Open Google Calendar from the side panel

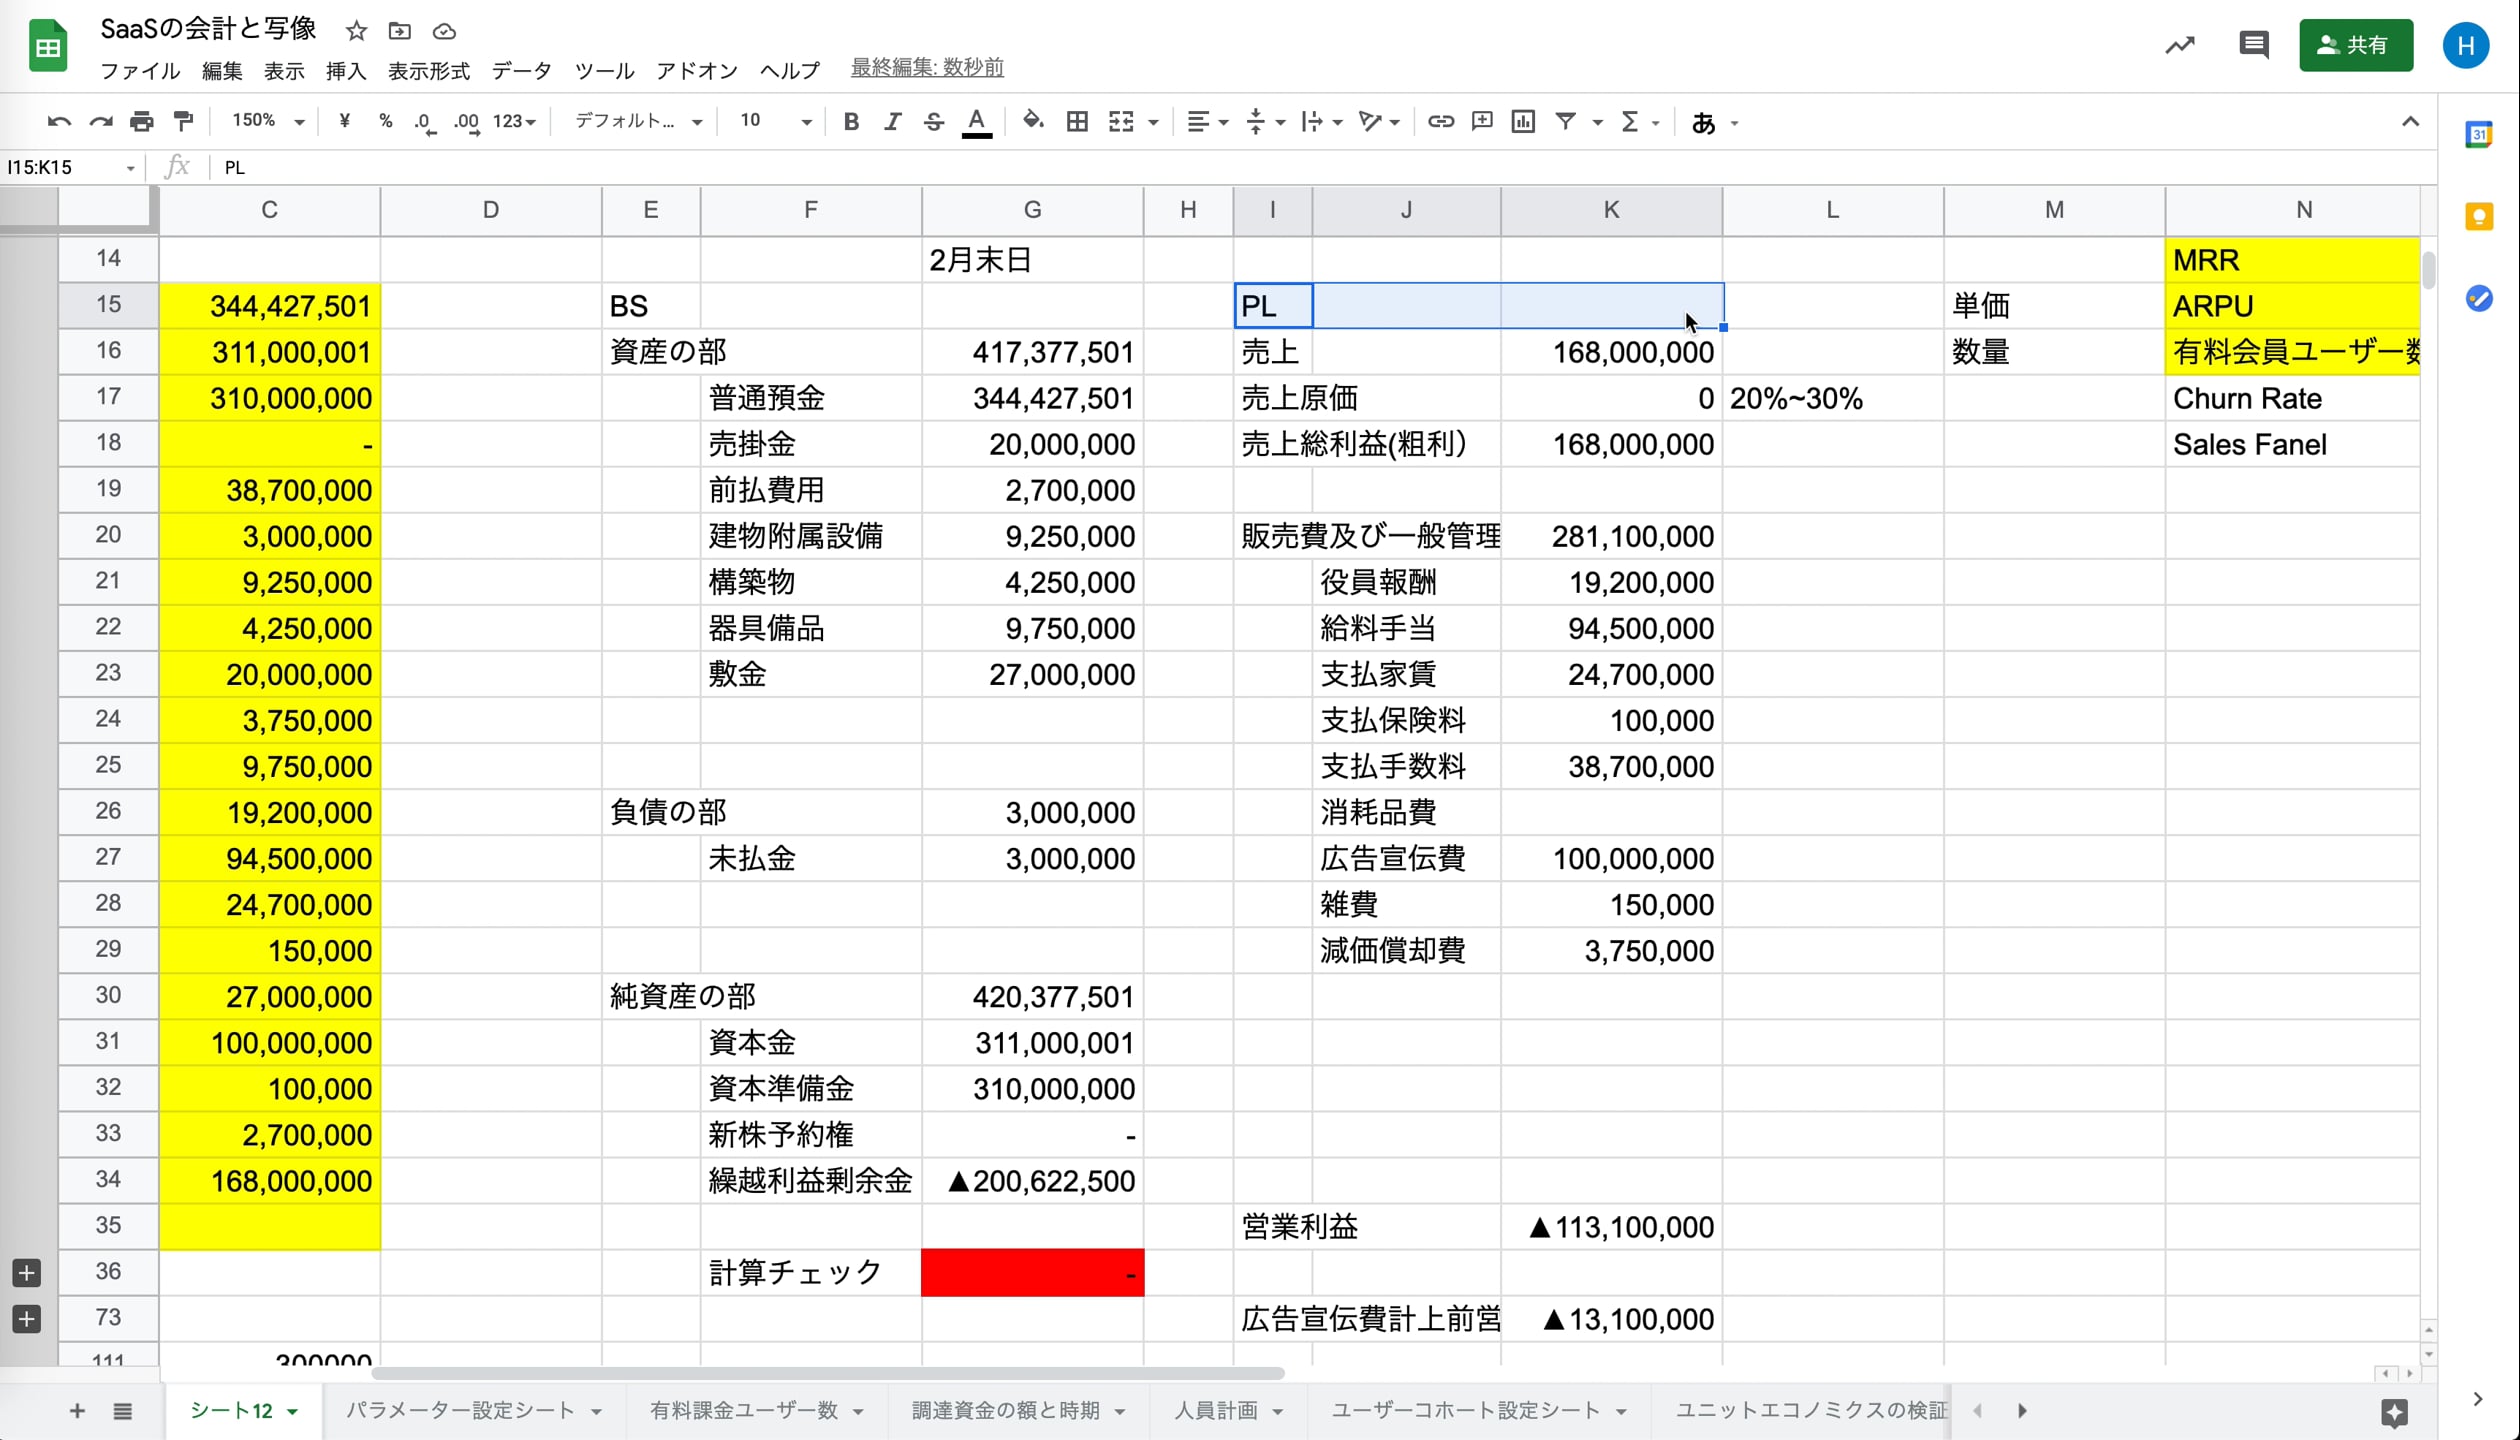pyautogui.click(x=2479, y=134)
